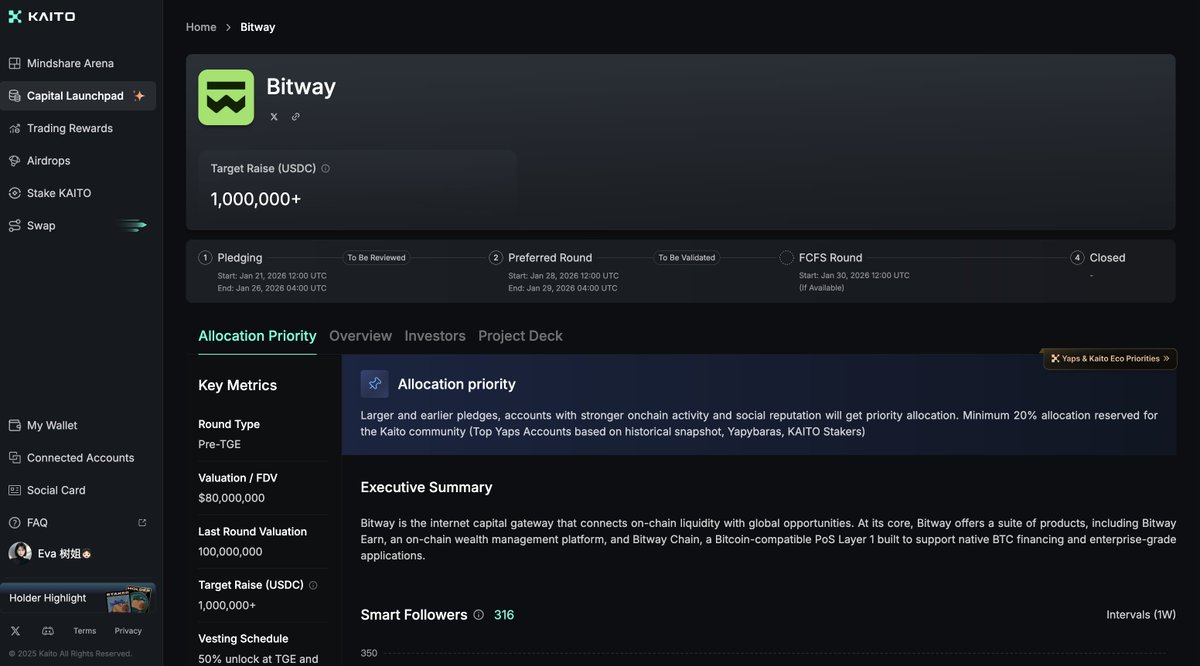Click the Allocation priority pin icon

click(375, 384)
